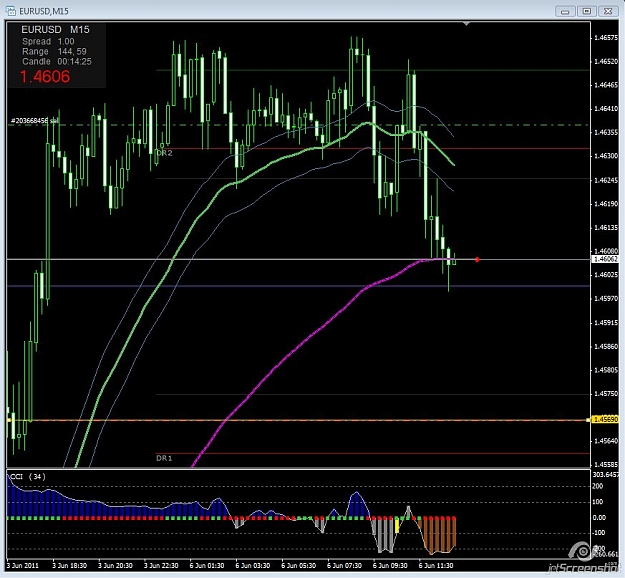This screenshot has width=625, height=578.
Task: Click the yellow 1.45690 price label
Action: pyautogui.click(x=605, y=419)
